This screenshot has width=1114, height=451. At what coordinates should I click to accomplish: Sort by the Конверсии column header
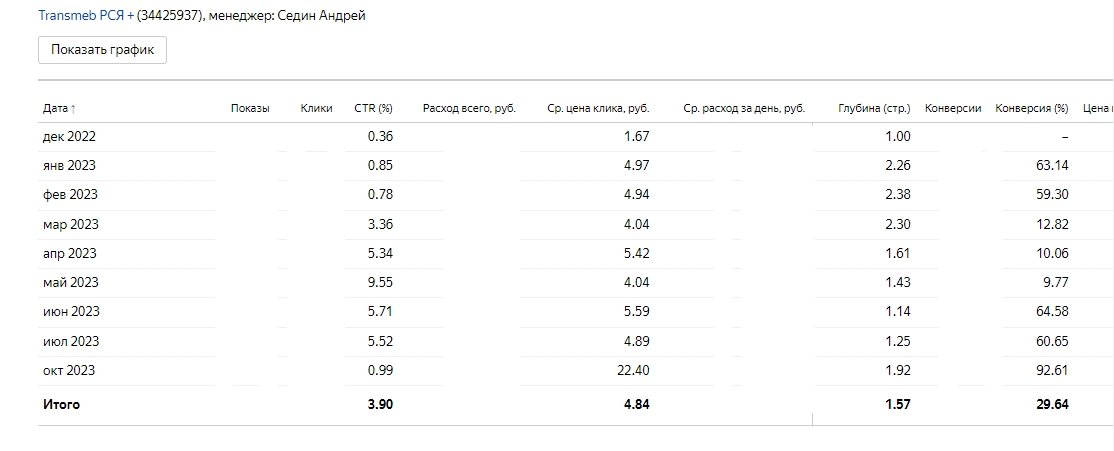[953, 108]
